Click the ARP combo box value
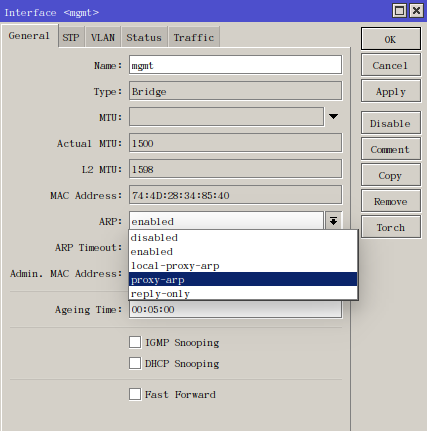The image size is (427, 431). coord(226,221)
